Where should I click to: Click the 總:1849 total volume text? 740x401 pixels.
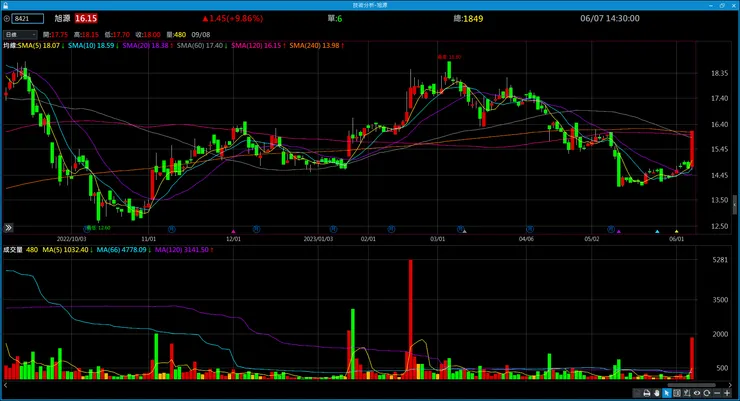coord(468,18)
